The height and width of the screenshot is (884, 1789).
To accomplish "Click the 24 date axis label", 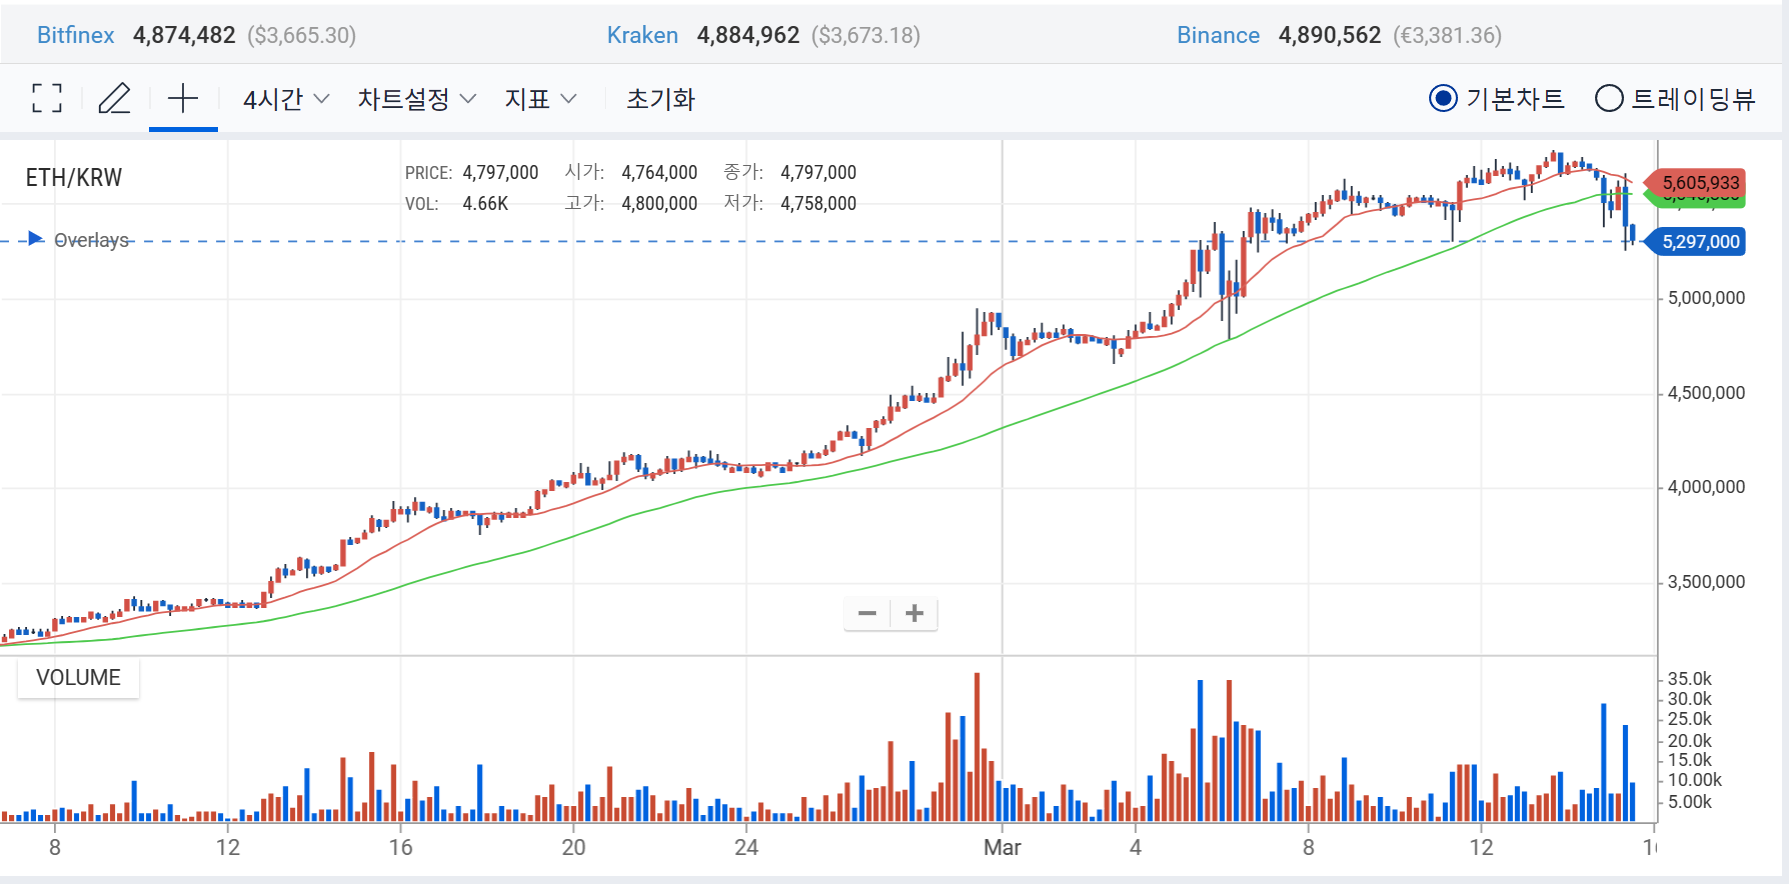I will [746, 848].
